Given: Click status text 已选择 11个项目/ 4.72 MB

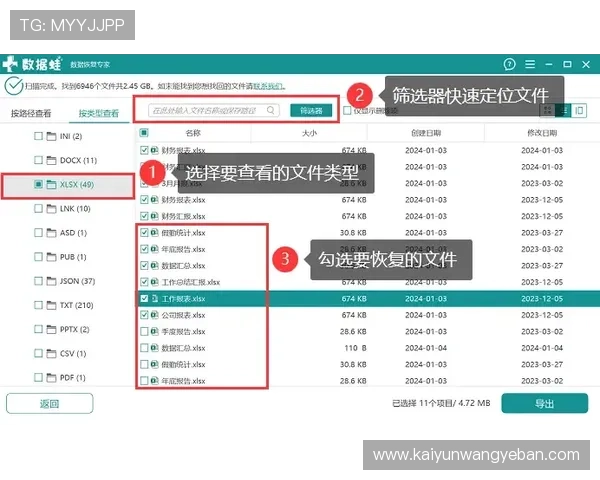Looking at the screenshot, I should (x=441, y=403).
